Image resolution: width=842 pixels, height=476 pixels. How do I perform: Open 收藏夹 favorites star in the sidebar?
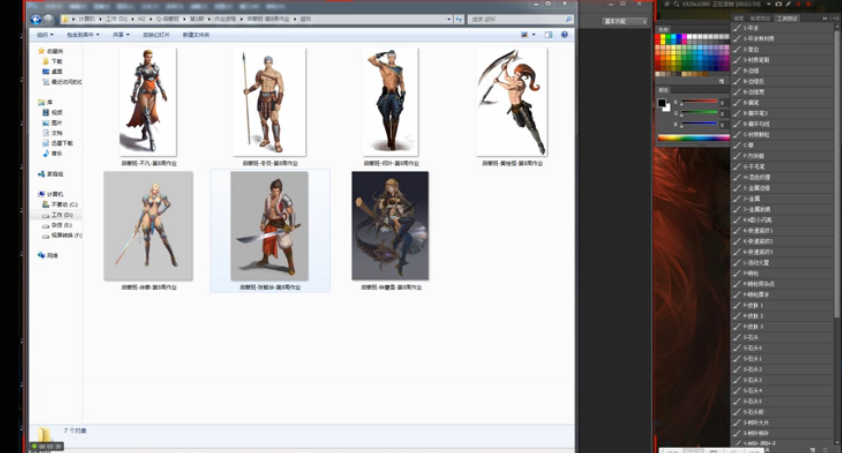pyautogui.click(x=50, y=51)
